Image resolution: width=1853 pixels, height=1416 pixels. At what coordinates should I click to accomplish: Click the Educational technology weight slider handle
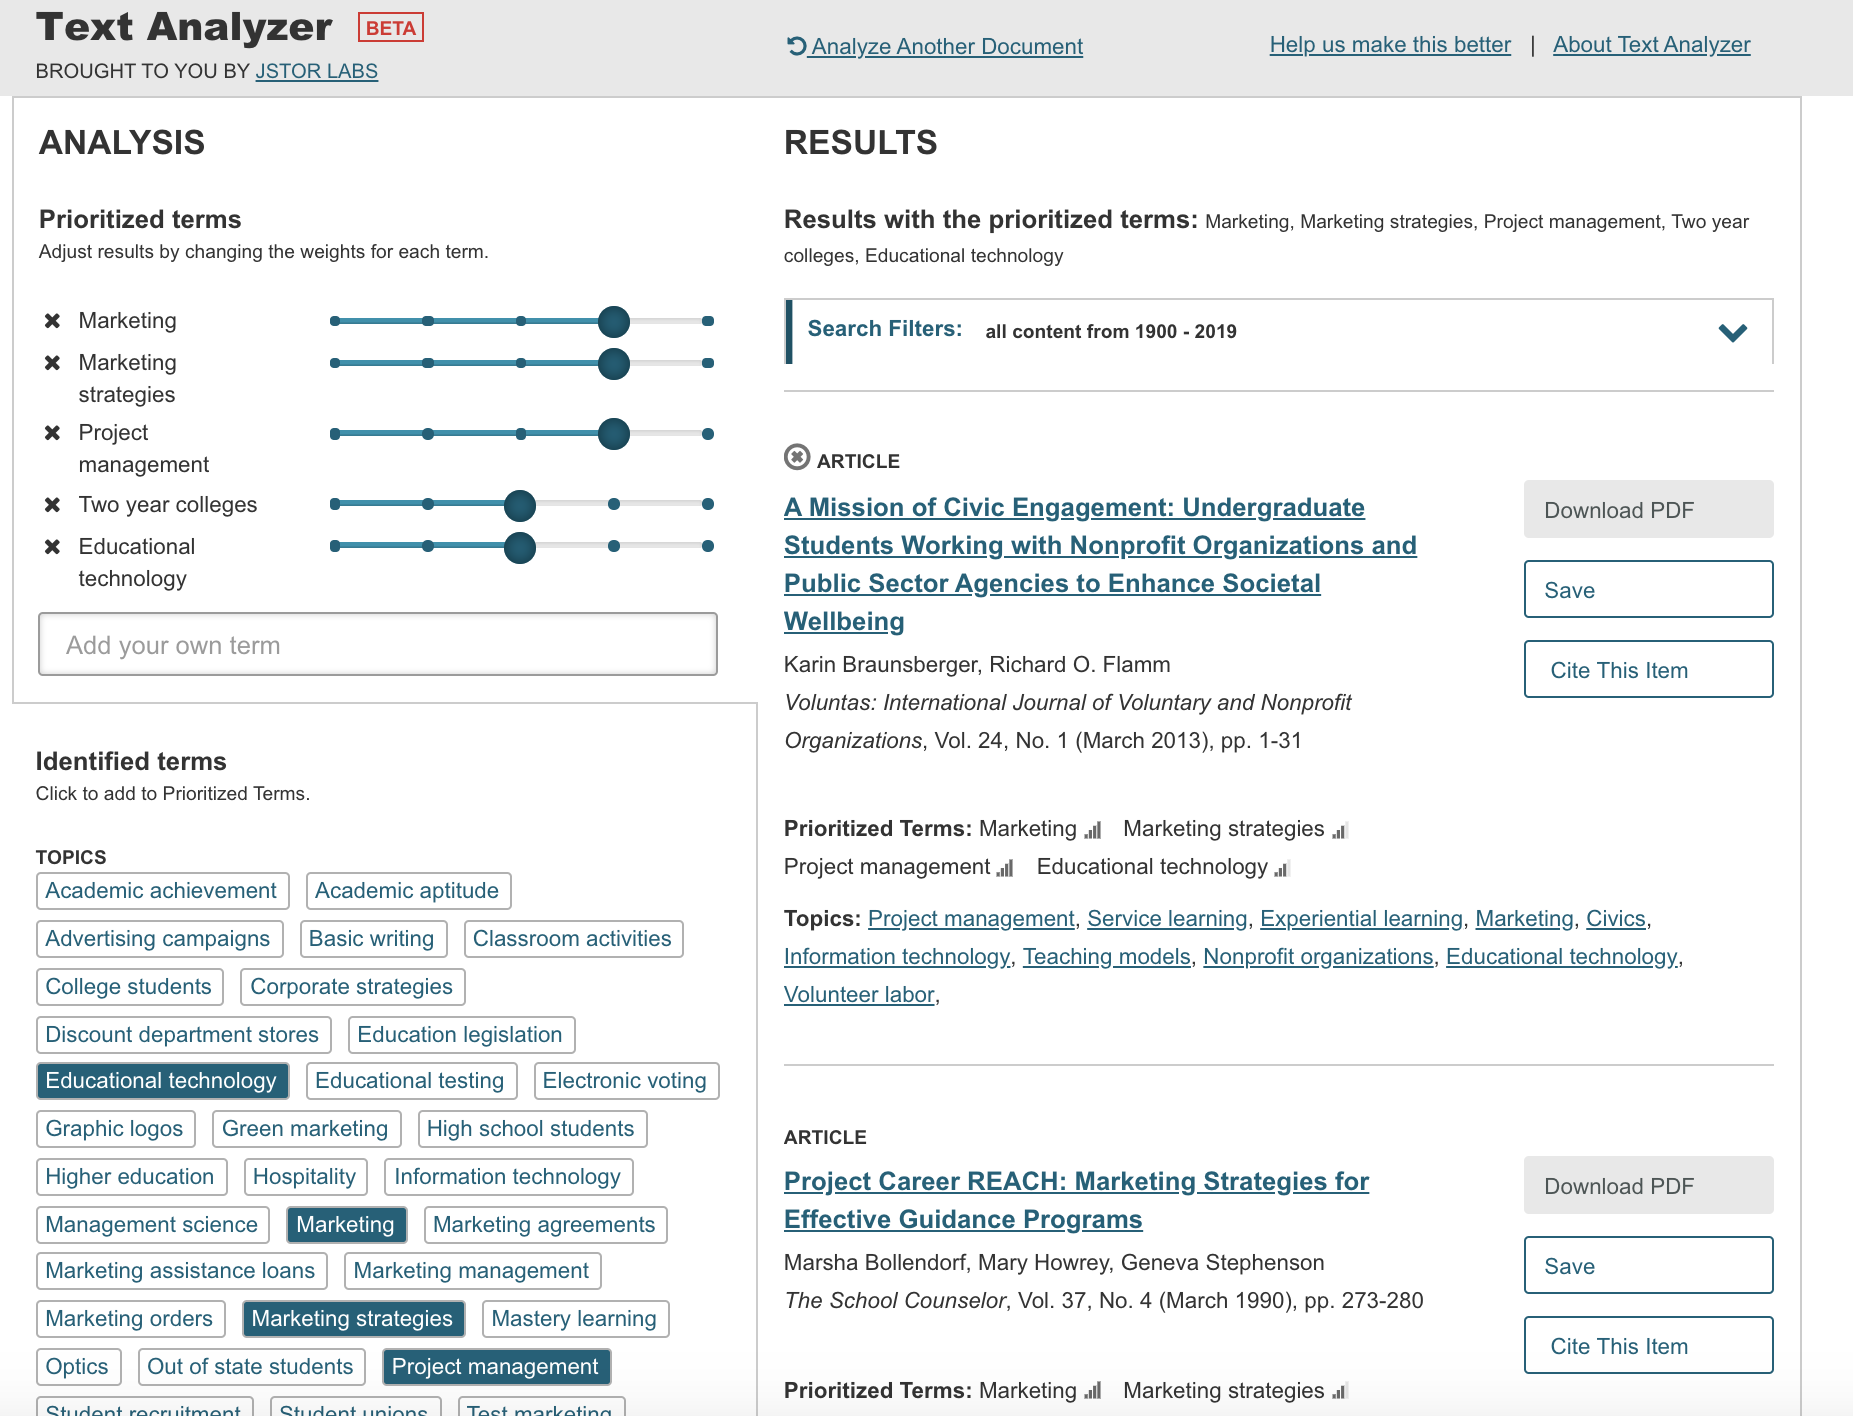(520, 547)
